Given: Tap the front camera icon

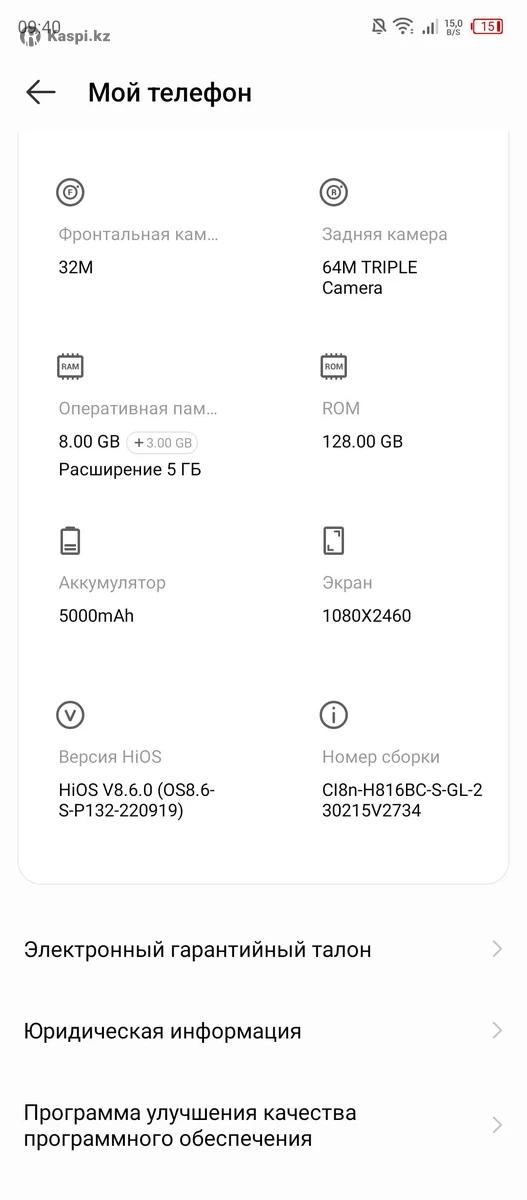Looking at the screenshot, I should tap(70, 192).
